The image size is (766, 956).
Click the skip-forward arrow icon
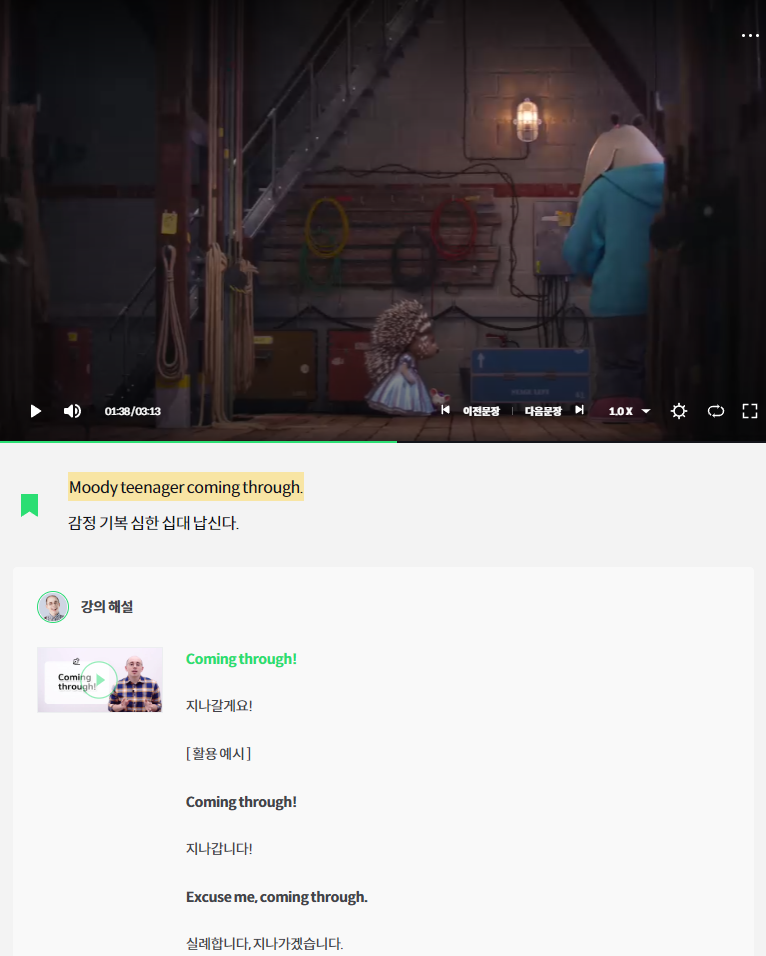579,410
